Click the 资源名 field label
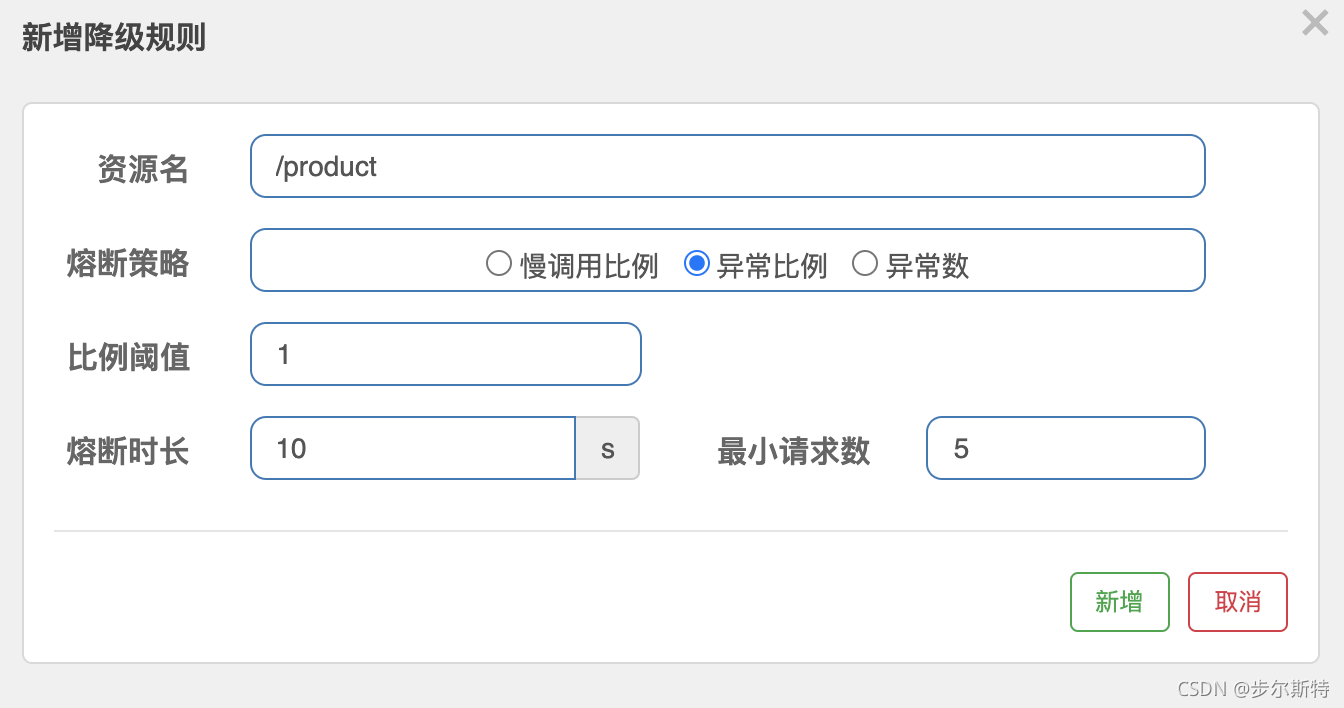 (x=143, y=169)
